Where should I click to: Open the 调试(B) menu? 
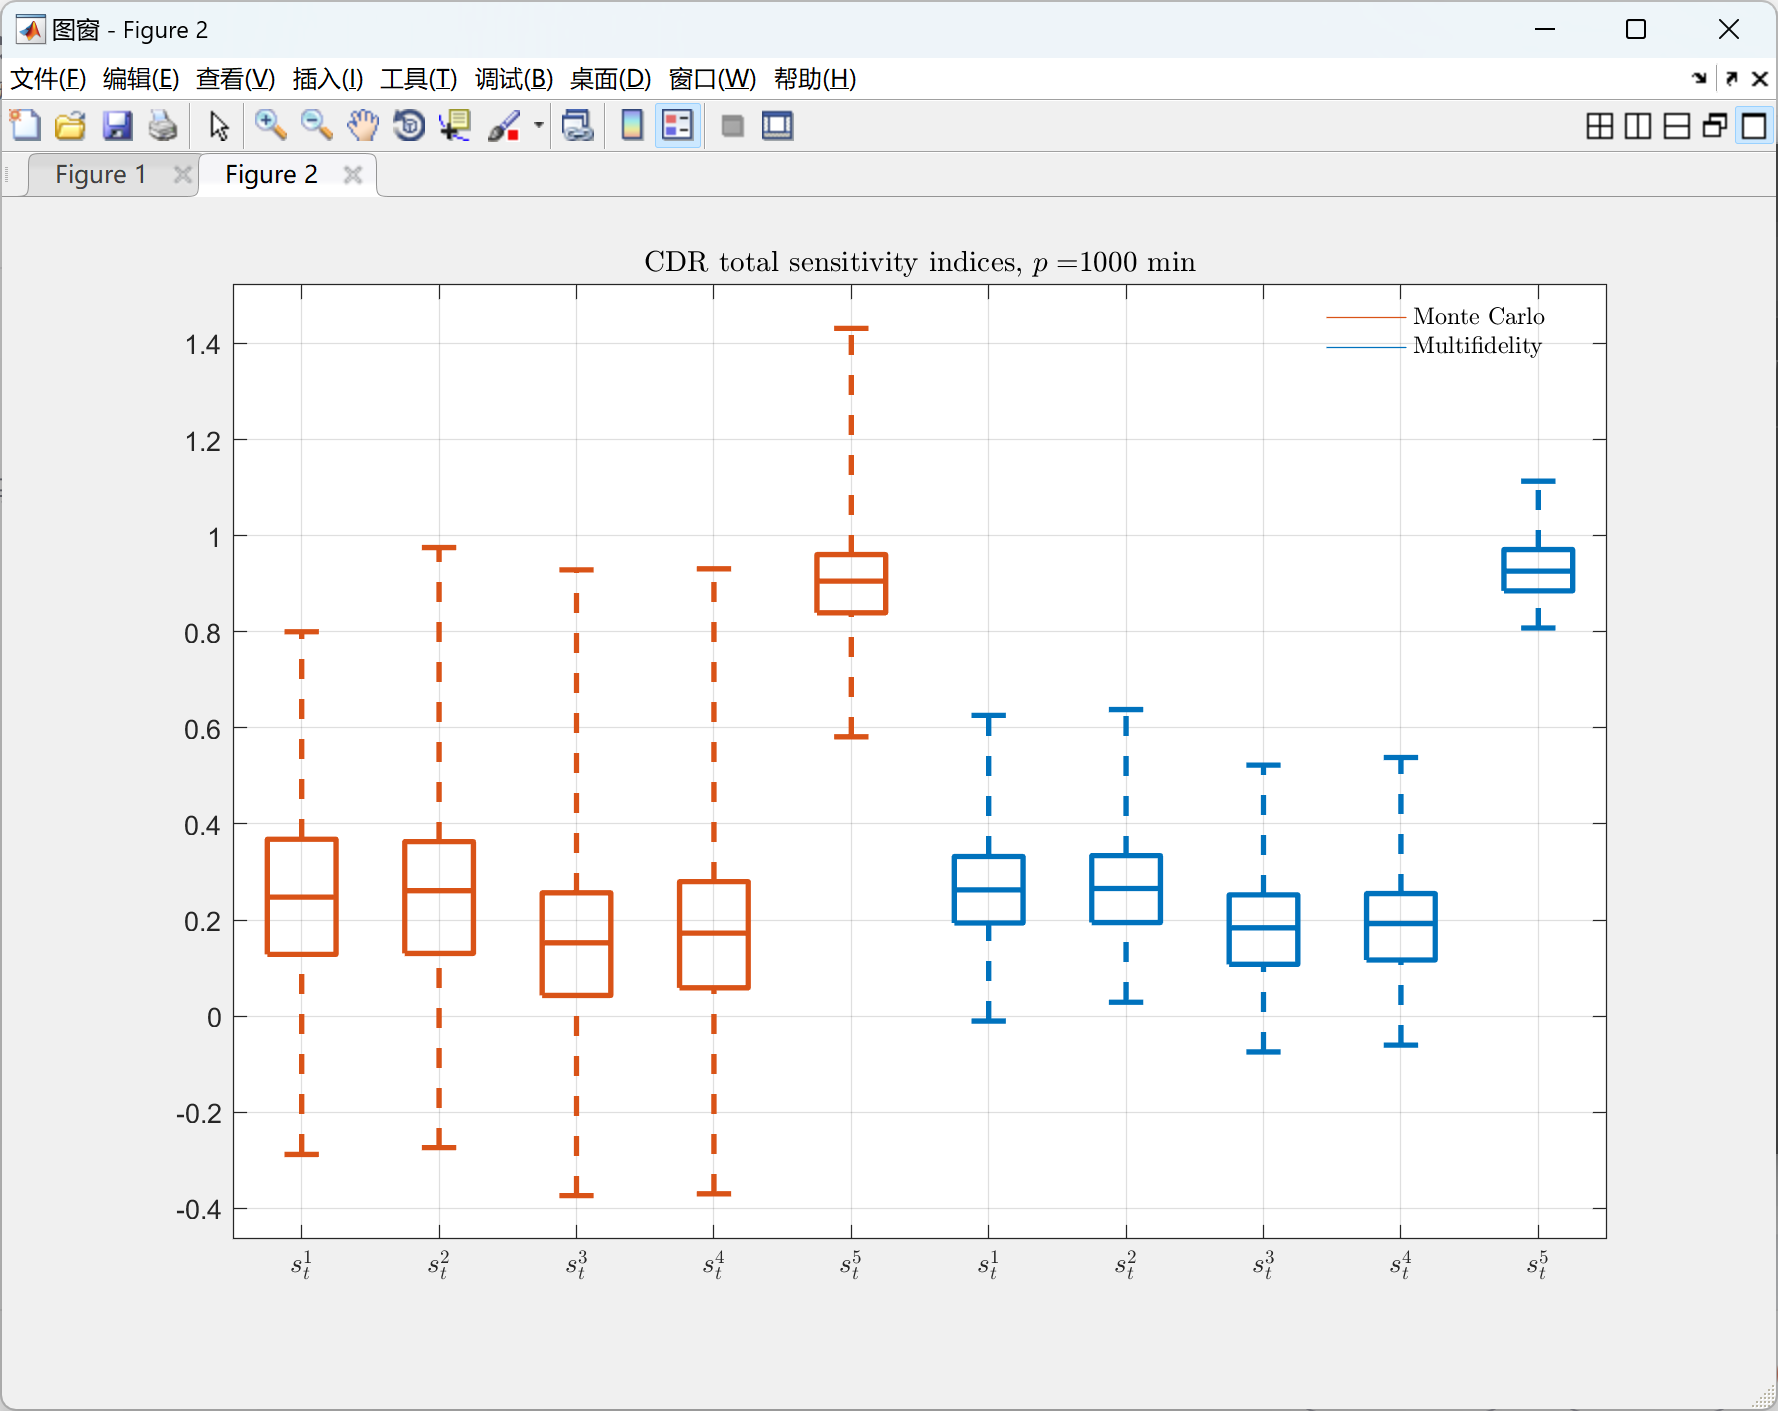tap(514, 79)
